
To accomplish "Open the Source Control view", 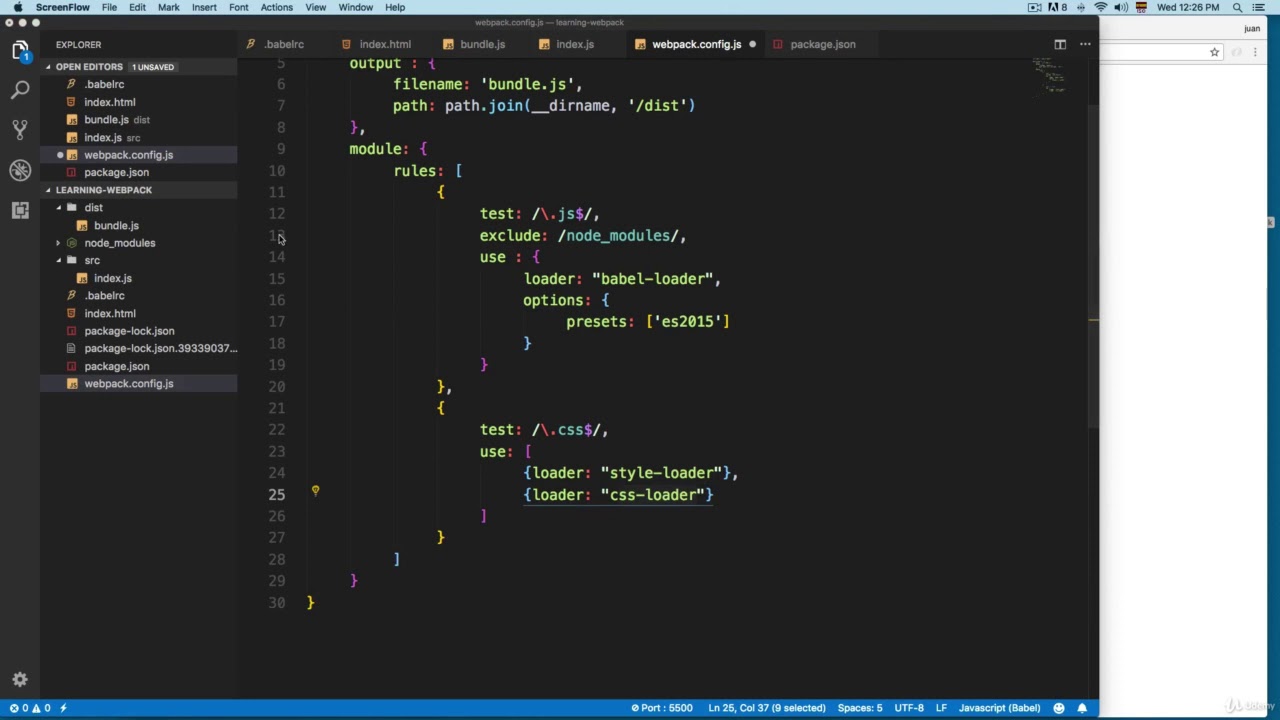I will tap(20, 130).
